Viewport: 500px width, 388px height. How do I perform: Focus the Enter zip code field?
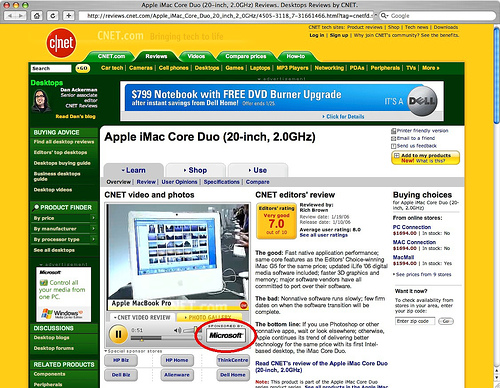click(415, 321)
